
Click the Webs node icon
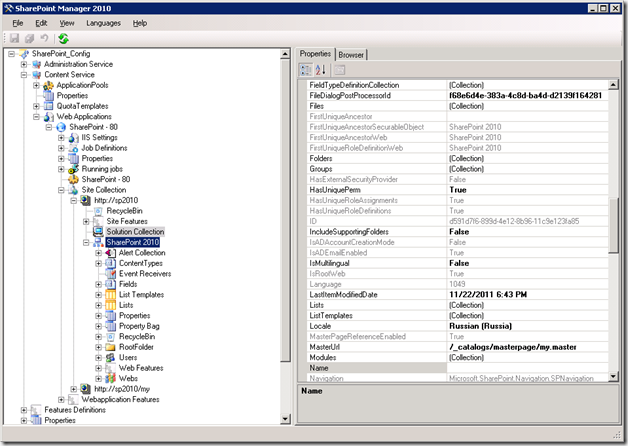[111, 378]
